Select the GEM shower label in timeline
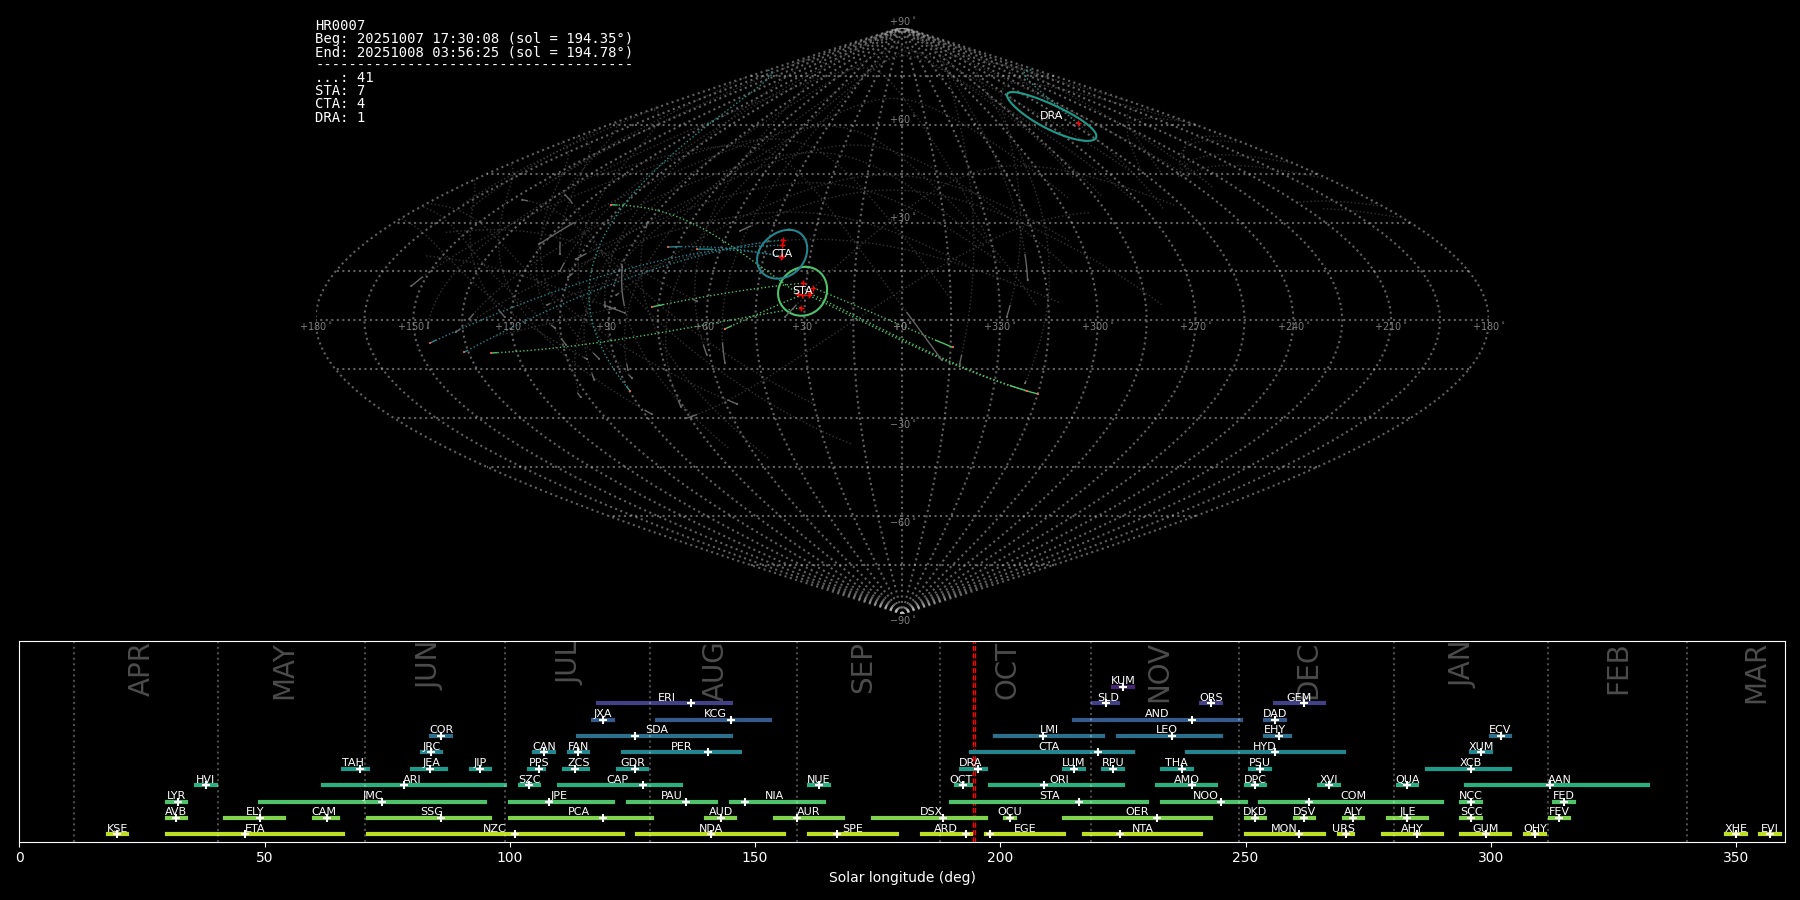Viewport: 1800px width, 900px height. 1298,698
